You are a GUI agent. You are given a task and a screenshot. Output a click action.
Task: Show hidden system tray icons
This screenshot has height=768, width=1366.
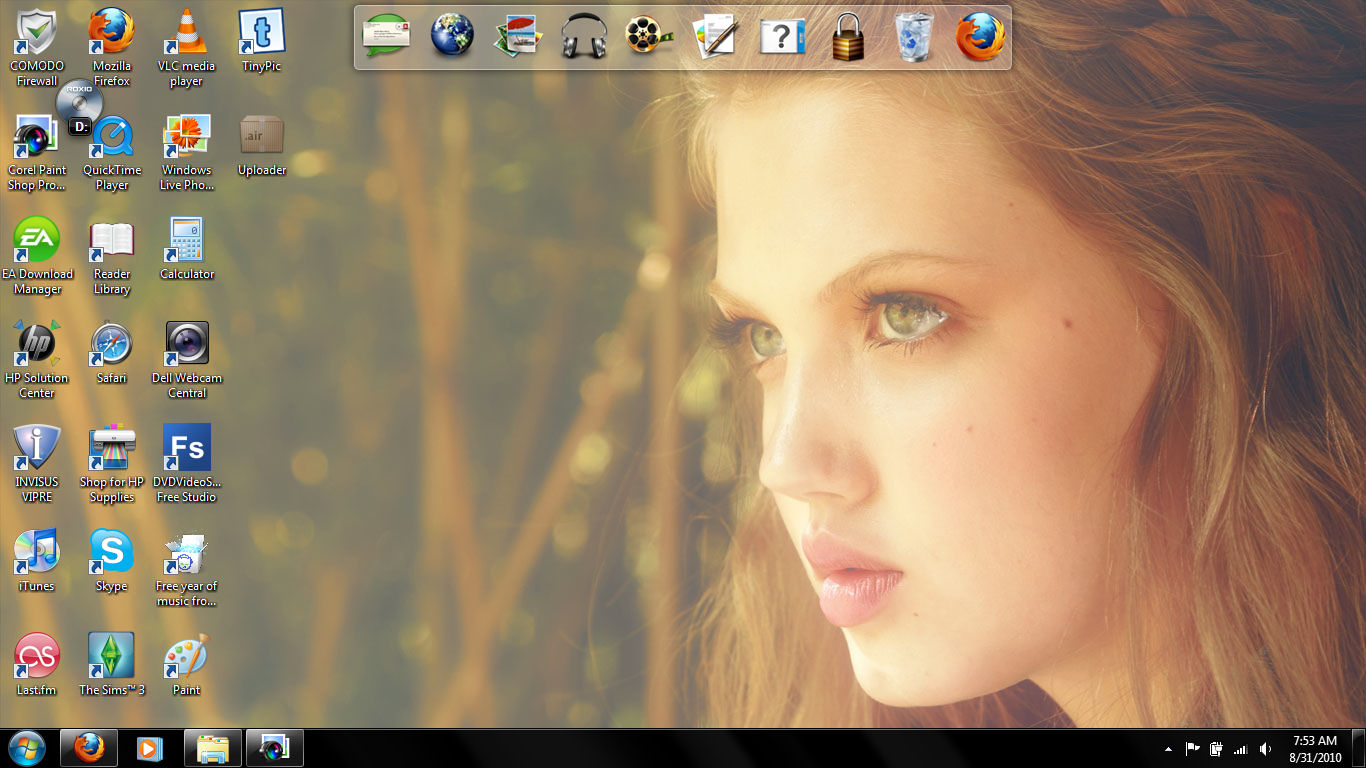(1168, 749)
